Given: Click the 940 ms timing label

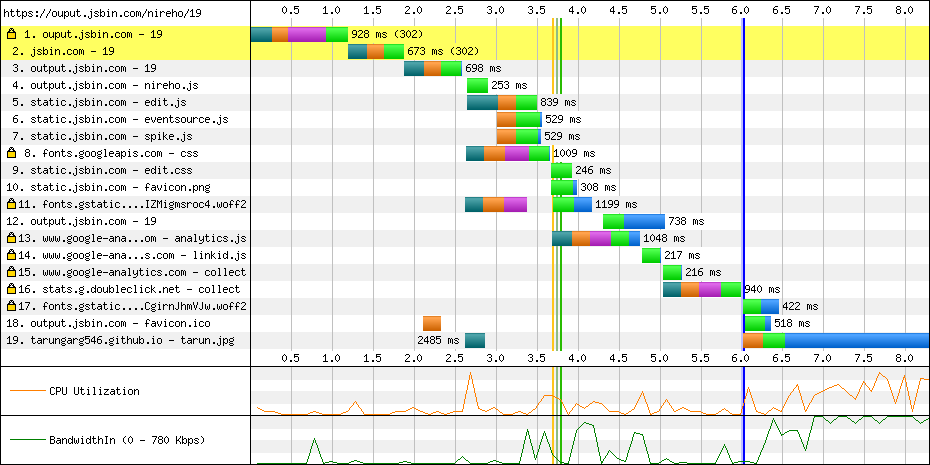Looking at the screenshot, I should (762, 289).
